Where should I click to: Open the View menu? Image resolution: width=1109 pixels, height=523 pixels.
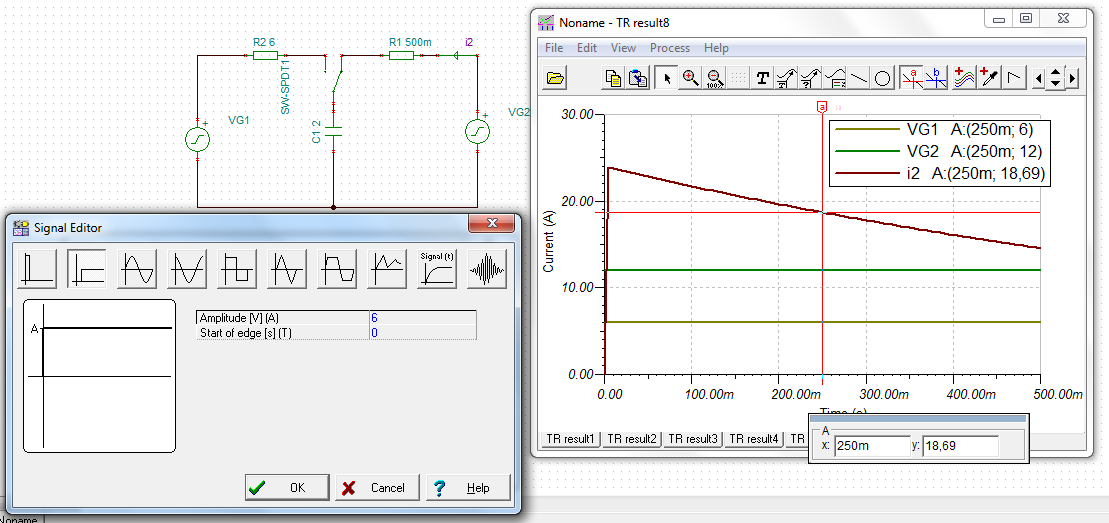point(623,48)
